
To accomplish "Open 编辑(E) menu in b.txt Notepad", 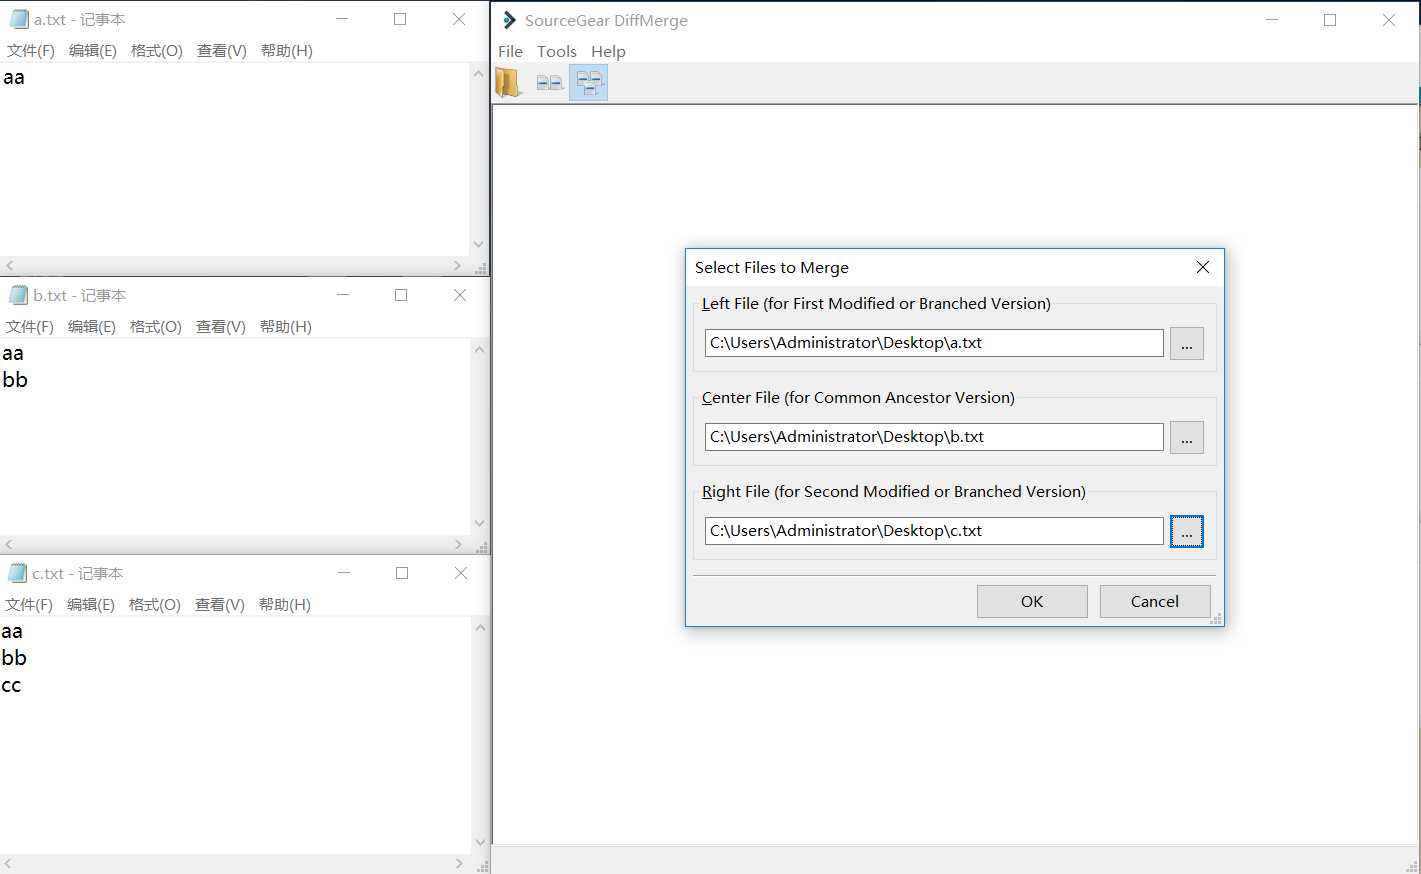I will 91,326.
